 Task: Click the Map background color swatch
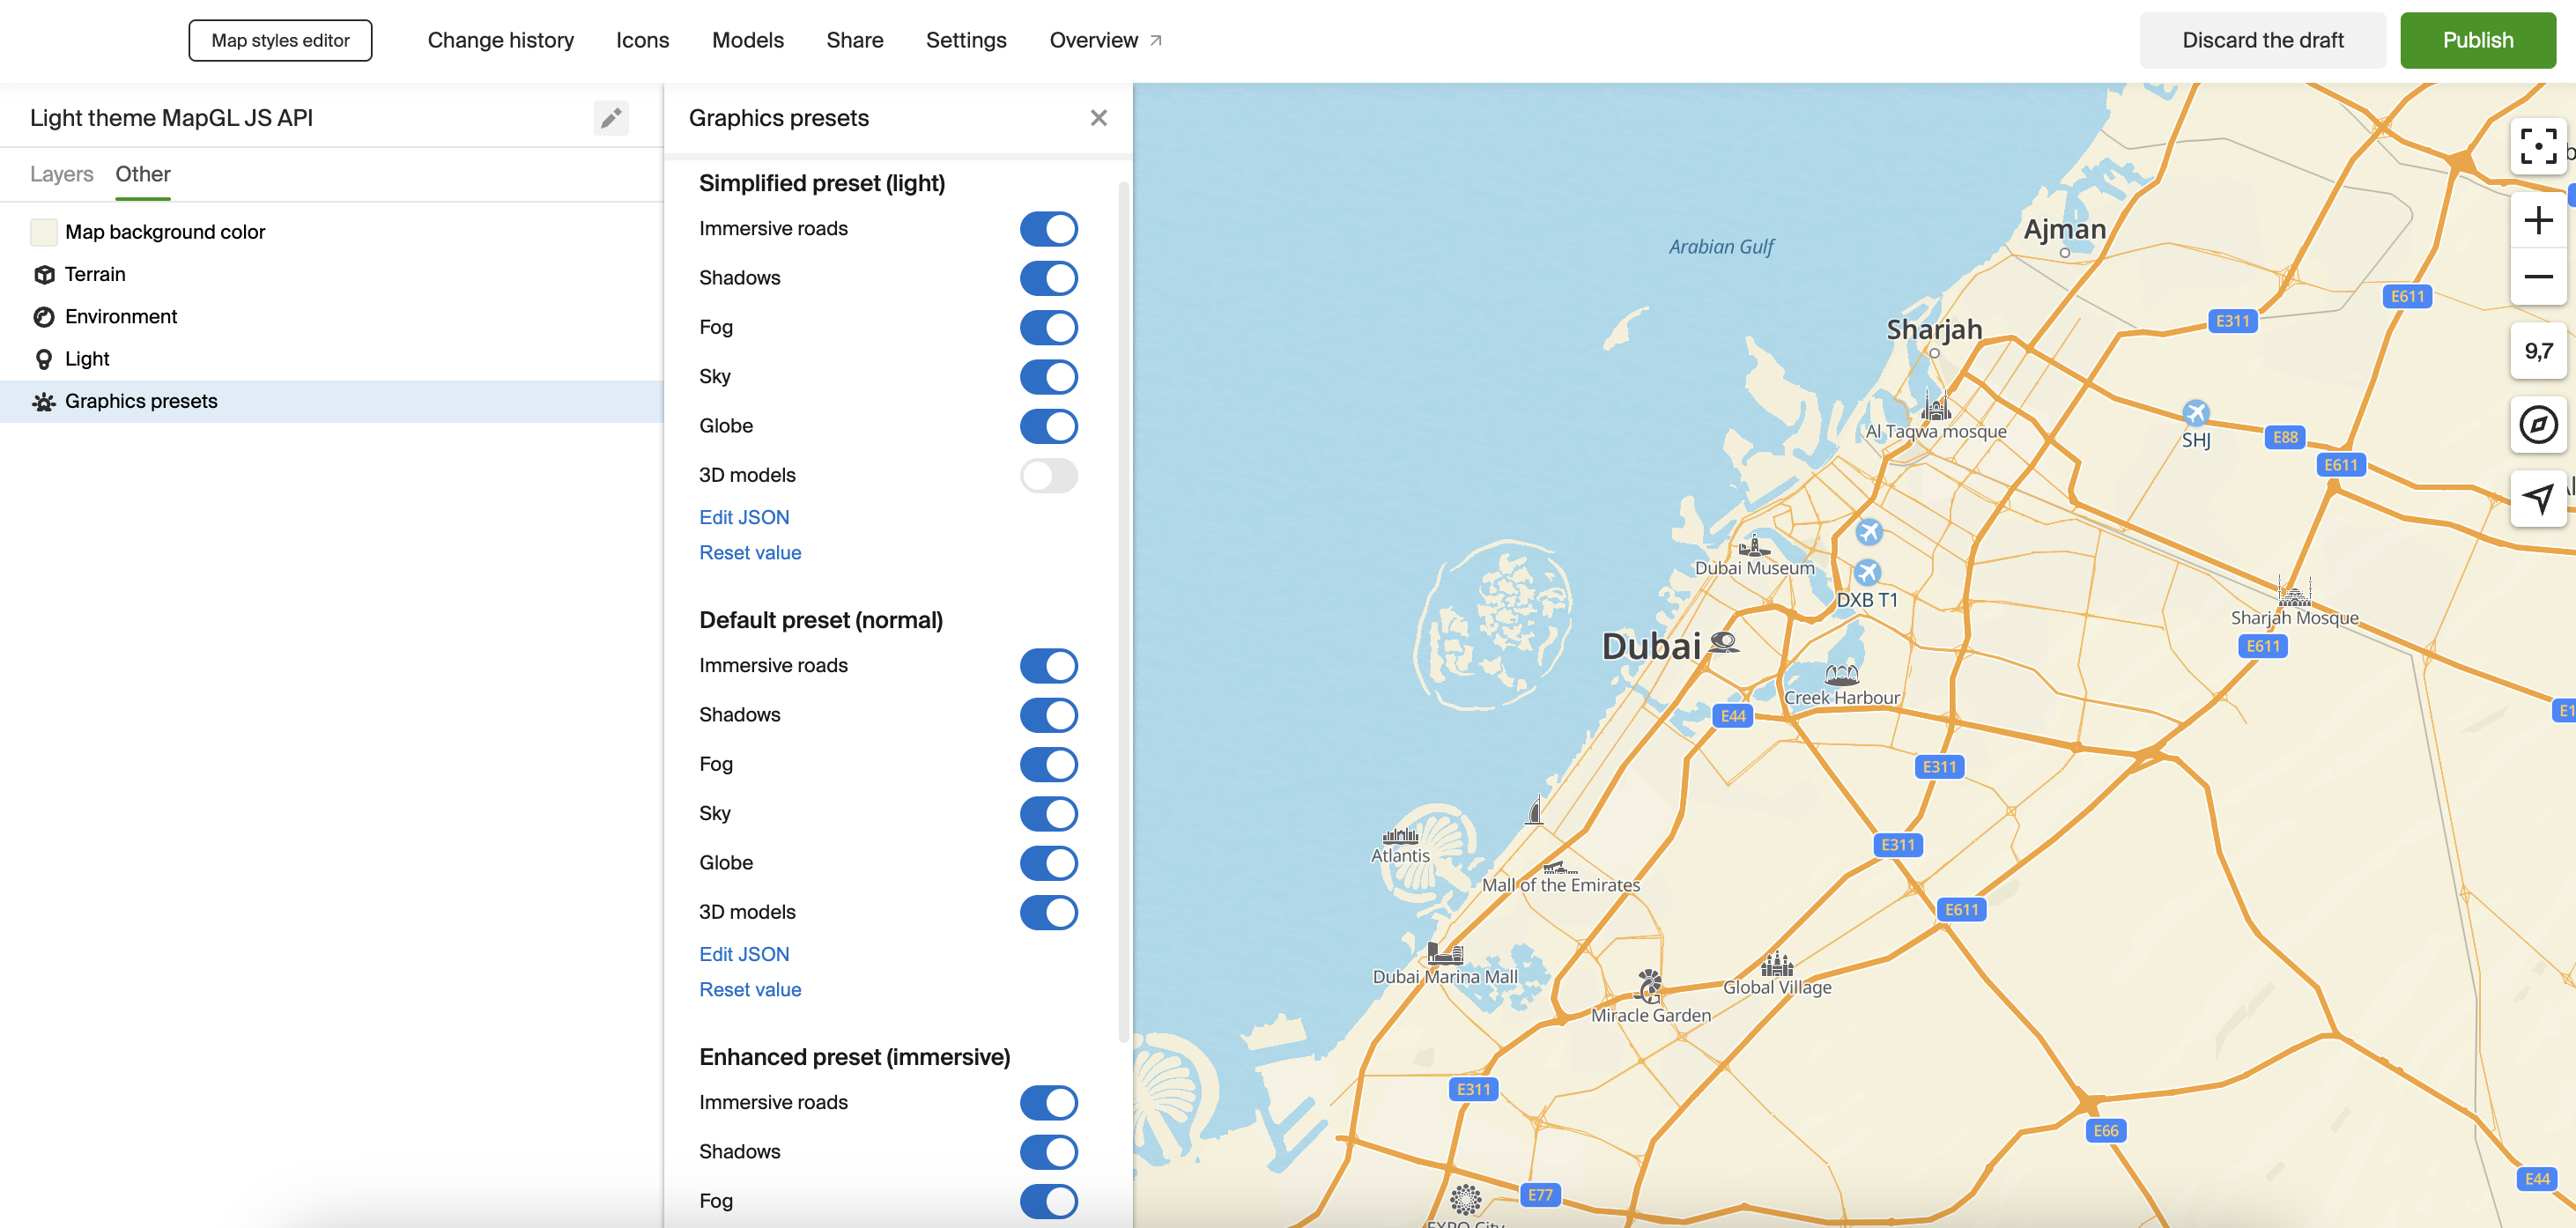point(44,232)
